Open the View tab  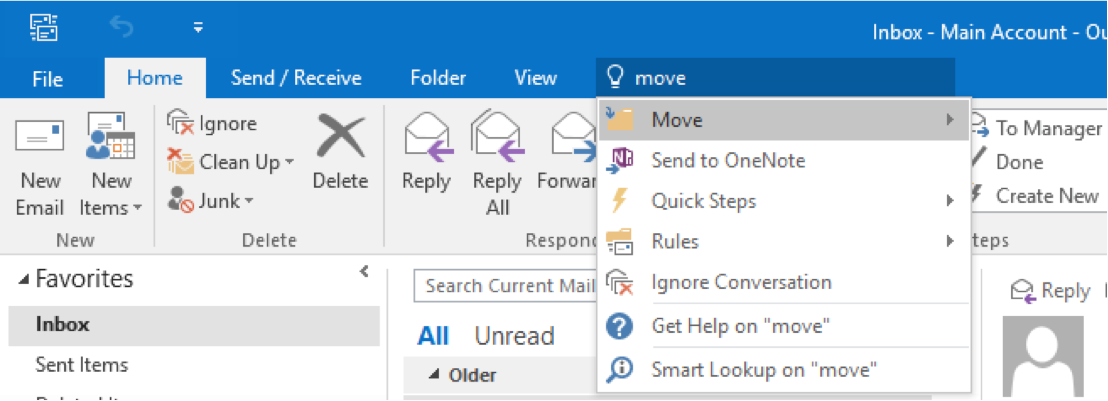tap(536, 79)
